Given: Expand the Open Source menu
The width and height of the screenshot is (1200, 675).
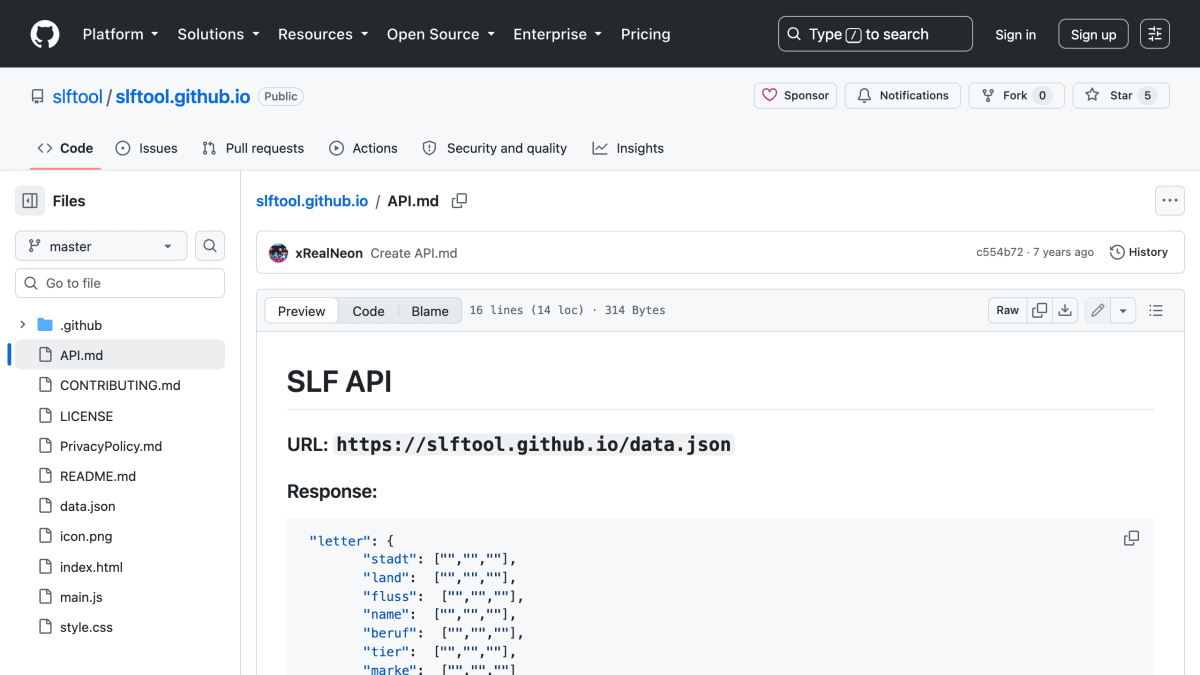Looking at the screenshot, I should point(441,34).
